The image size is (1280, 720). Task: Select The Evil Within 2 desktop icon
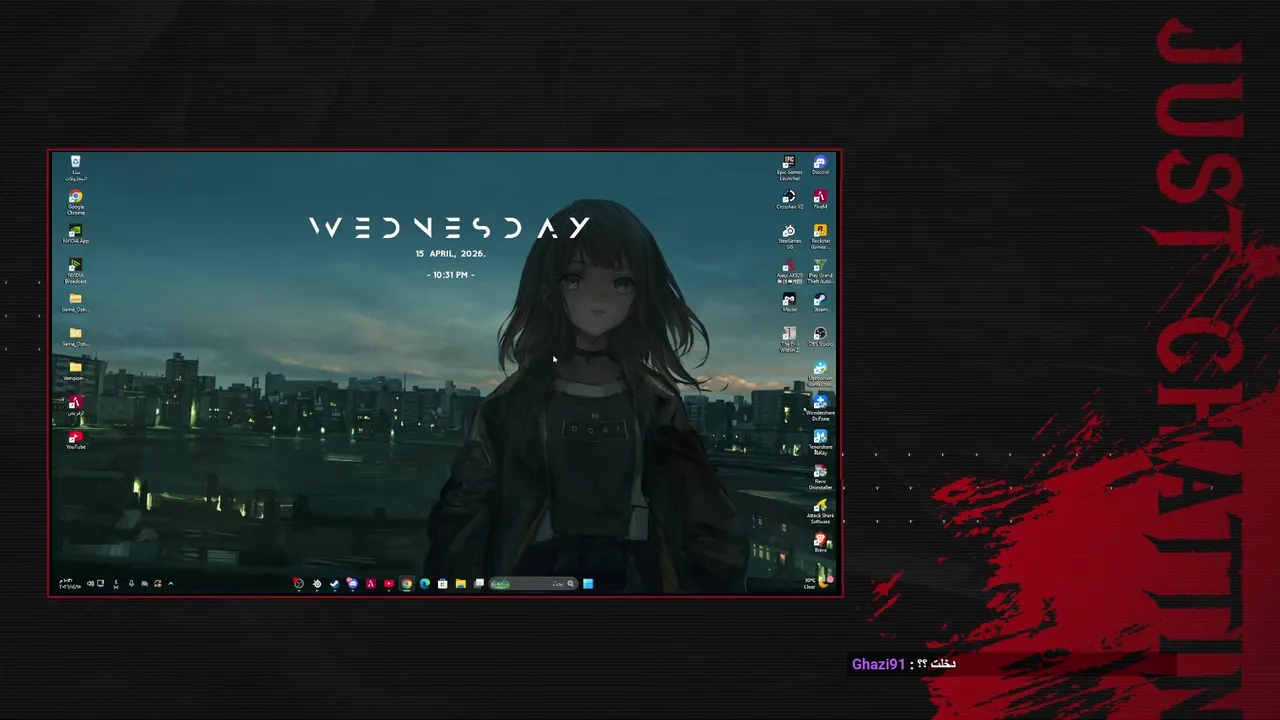point(789,340)
